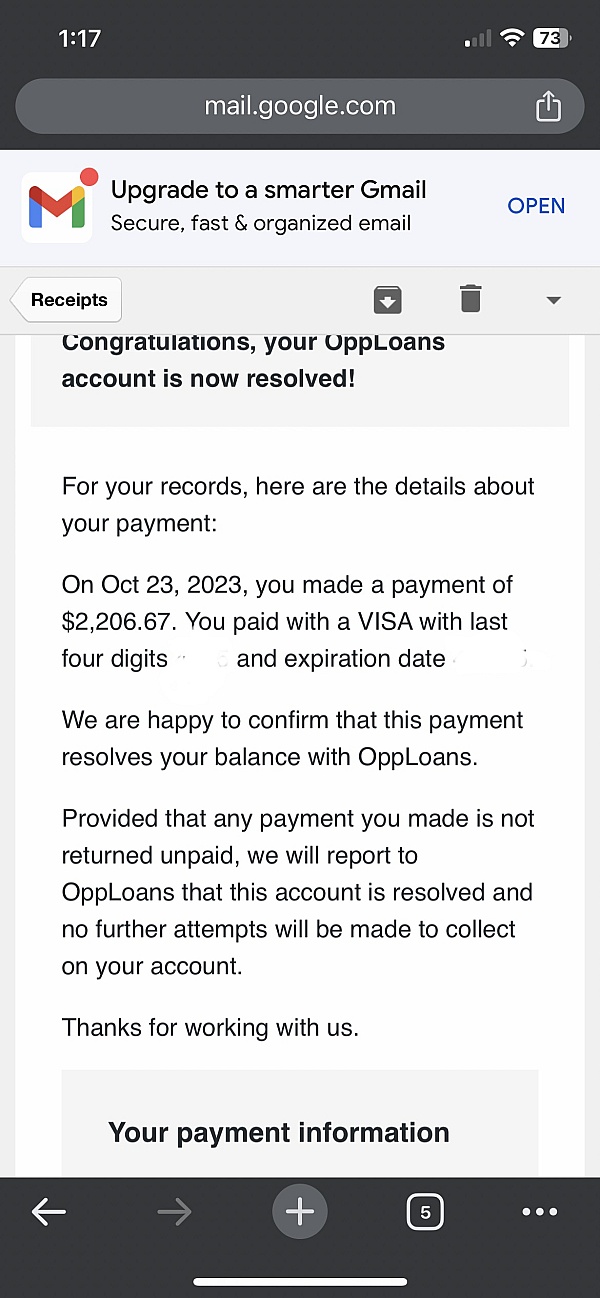Image resolution: width=600 pixels, height=1298 pixels.
Task: Delete the email using the trash icon
Action: pyautogui.click(x=470, y=298)
